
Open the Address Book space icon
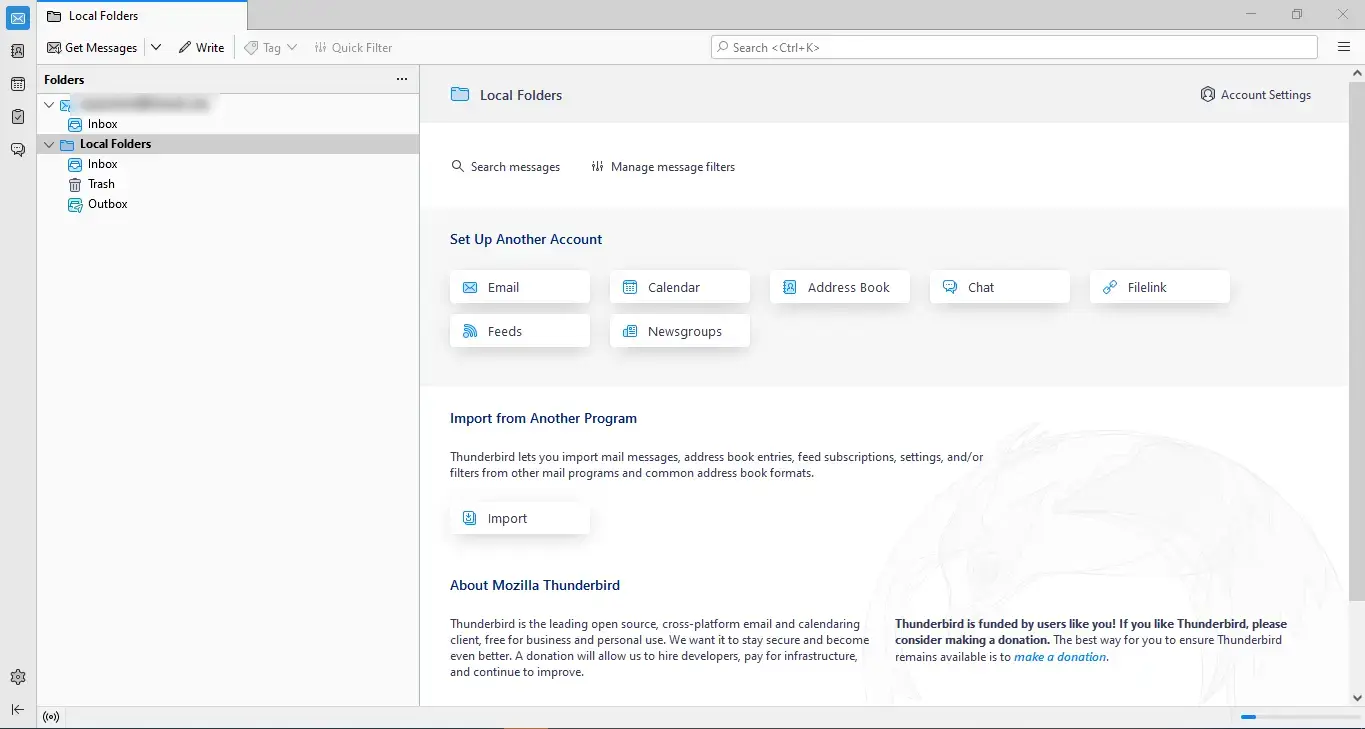coord(18,51)
